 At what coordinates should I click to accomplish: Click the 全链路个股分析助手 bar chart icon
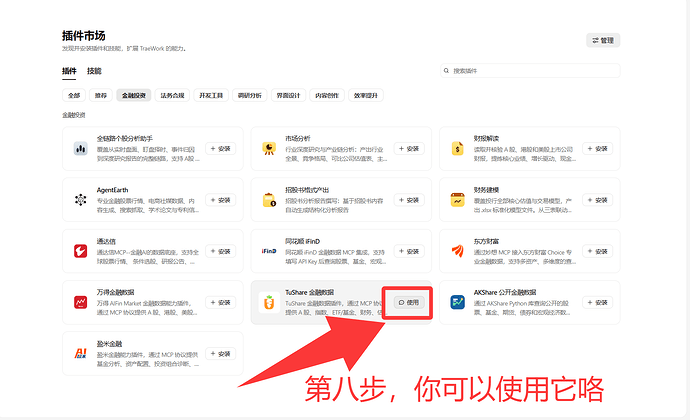coord(81,149)
